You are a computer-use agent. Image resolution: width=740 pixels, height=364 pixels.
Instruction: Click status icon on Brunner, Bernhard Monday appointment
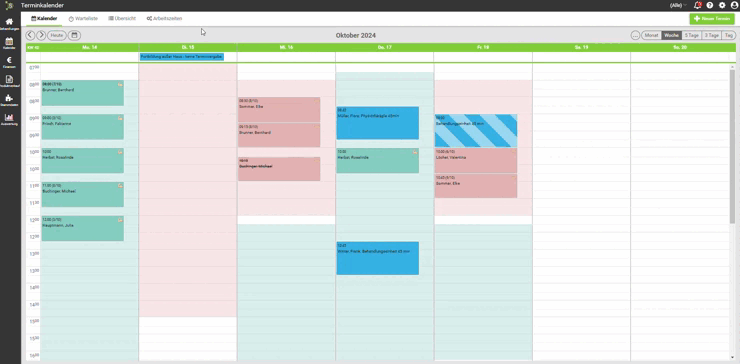tap(120, 85)
